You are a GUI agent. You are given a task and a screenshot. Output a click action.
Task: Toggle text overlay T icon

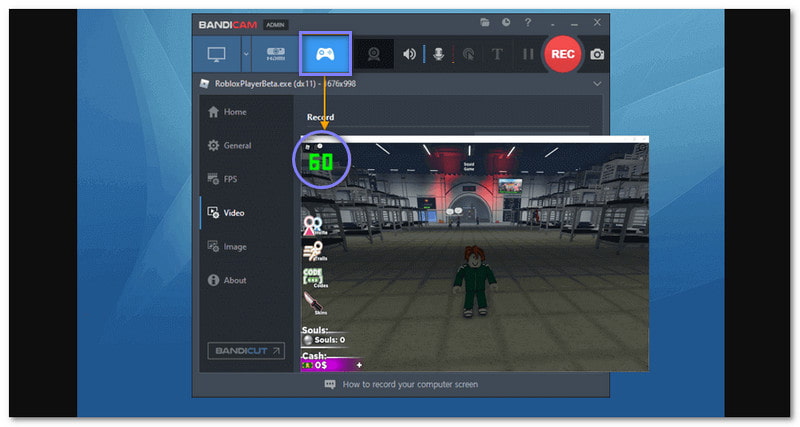click(497, 54)
